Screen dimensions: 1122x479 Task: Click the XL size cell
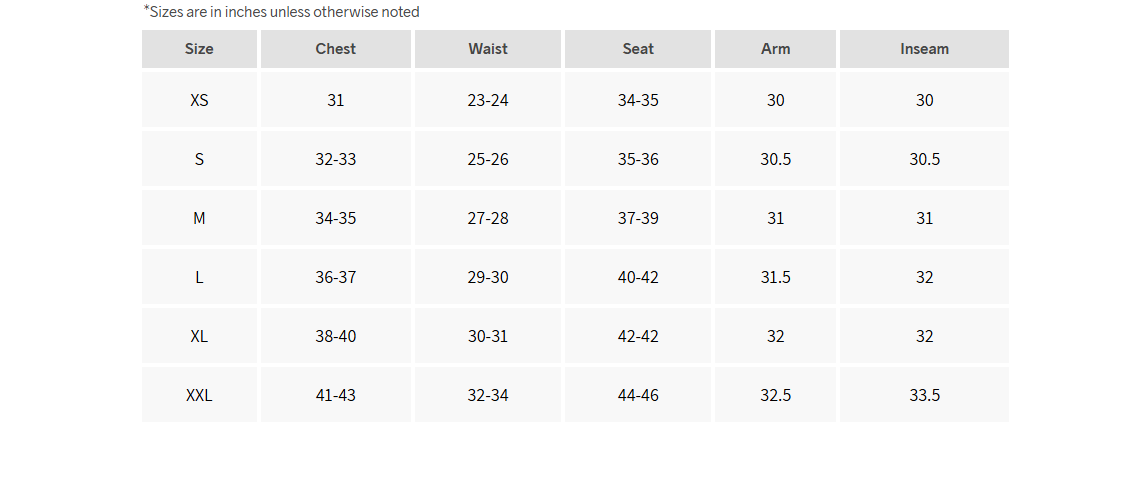(199, 337)
